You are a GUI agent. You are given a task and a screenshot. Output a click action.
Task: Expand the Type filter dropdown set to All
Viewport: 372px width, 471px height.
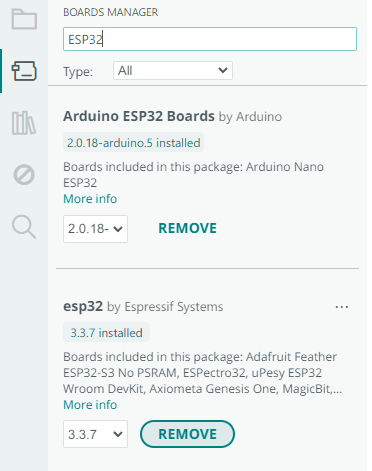[x=173, y=71]
